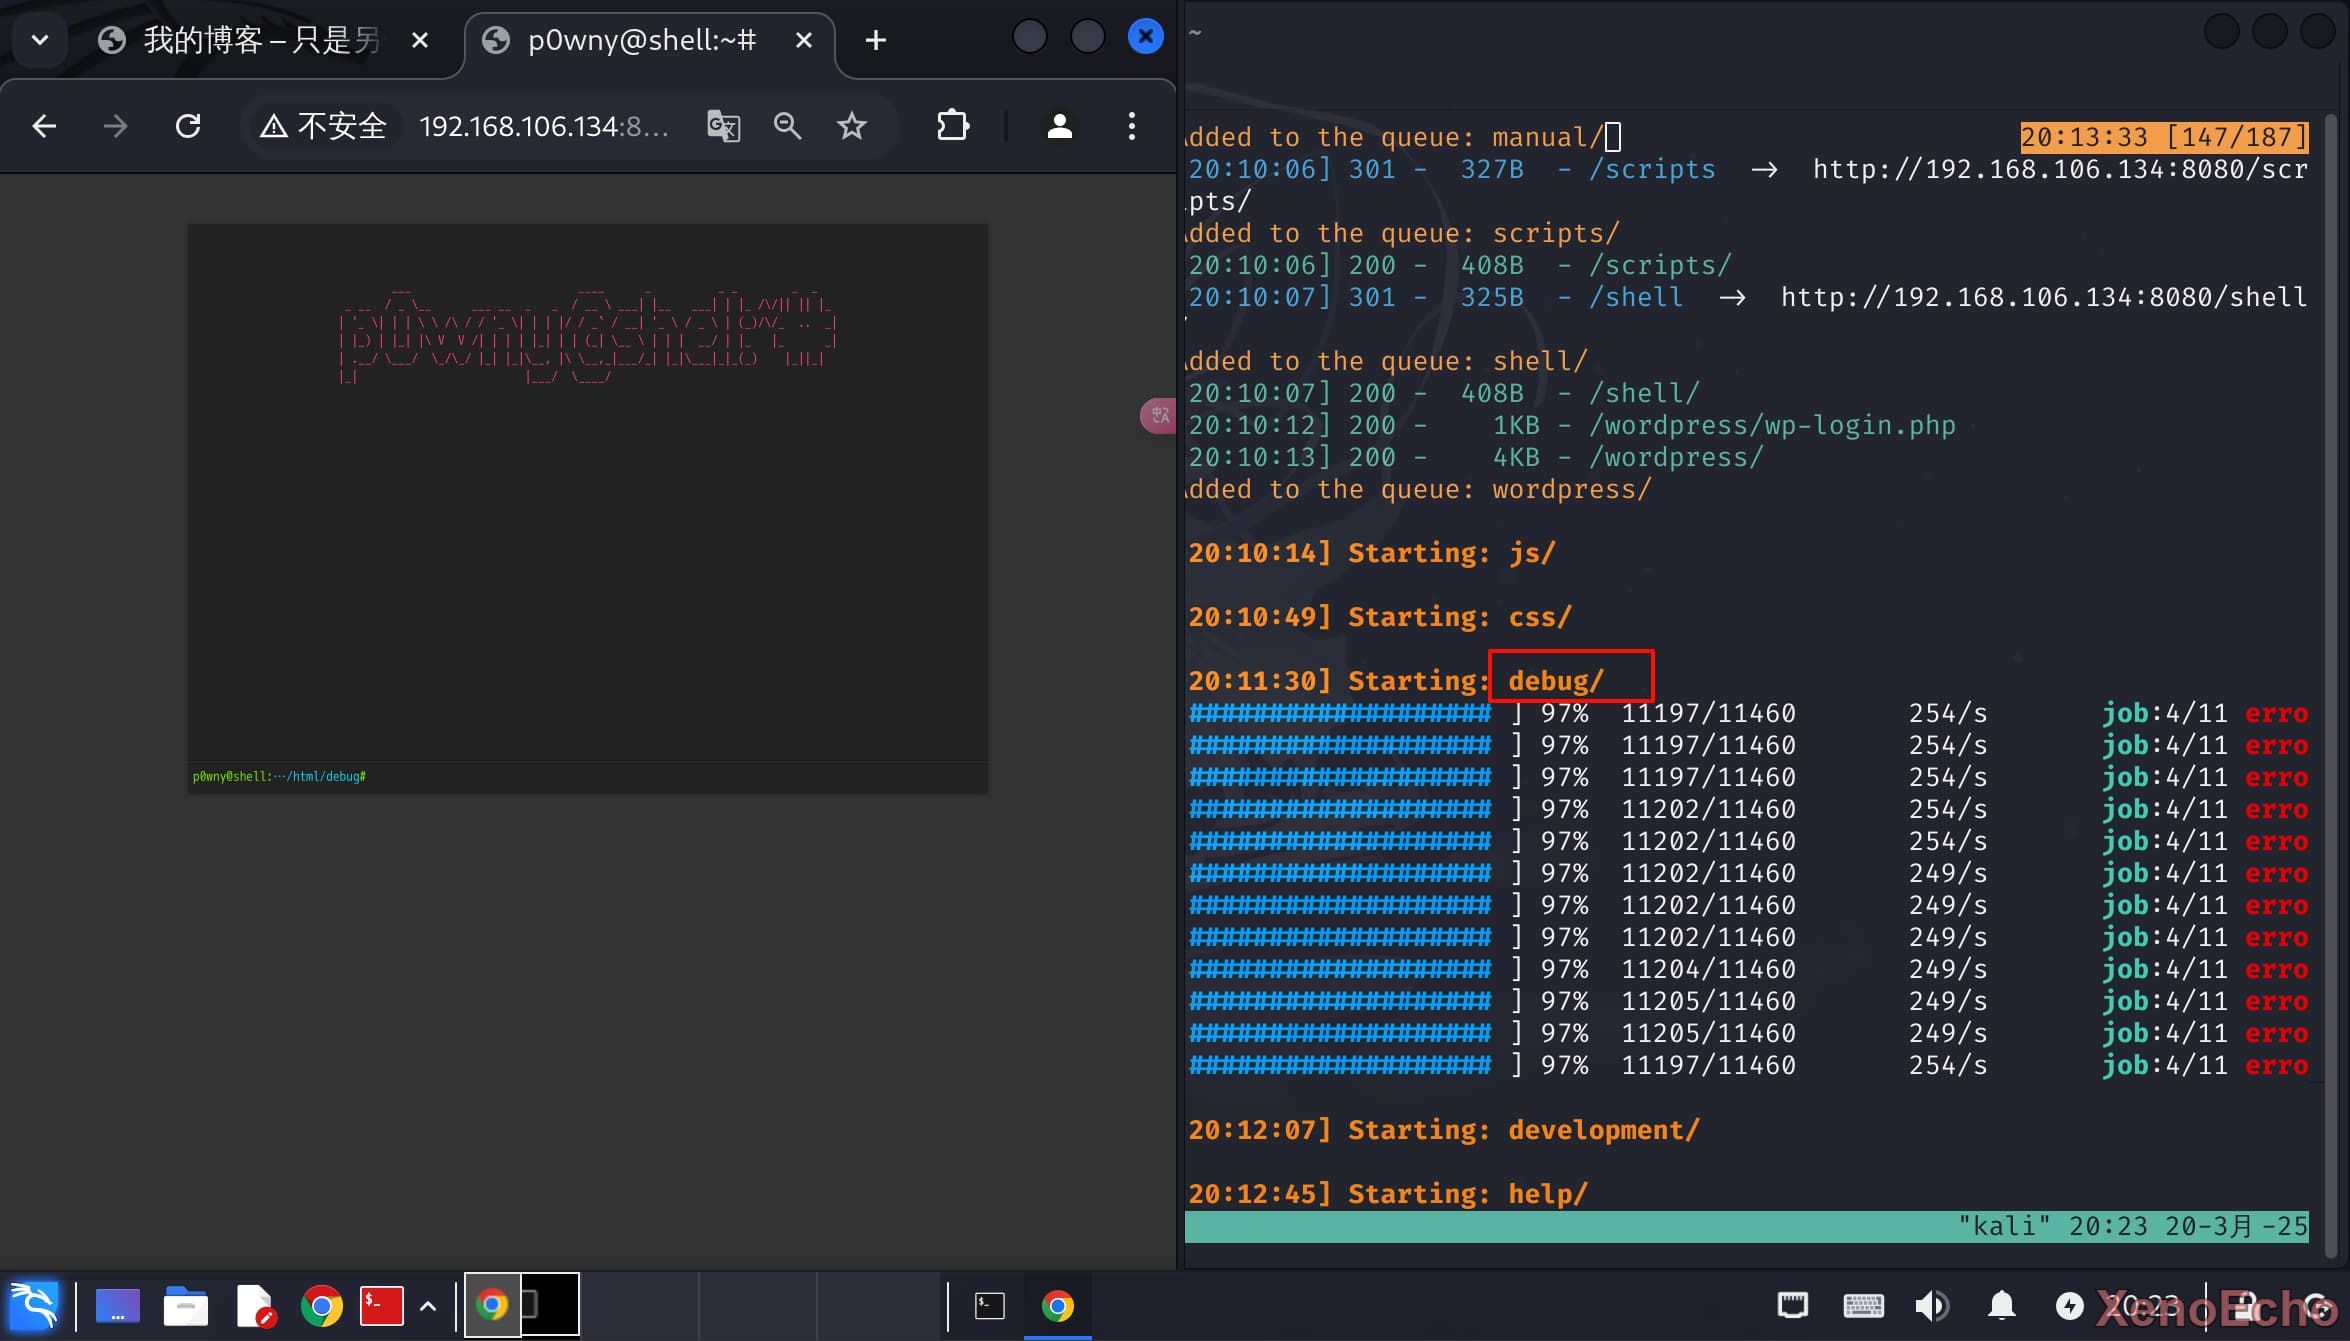
Task: Go back to previous page
Action: [x=44, y=126]
